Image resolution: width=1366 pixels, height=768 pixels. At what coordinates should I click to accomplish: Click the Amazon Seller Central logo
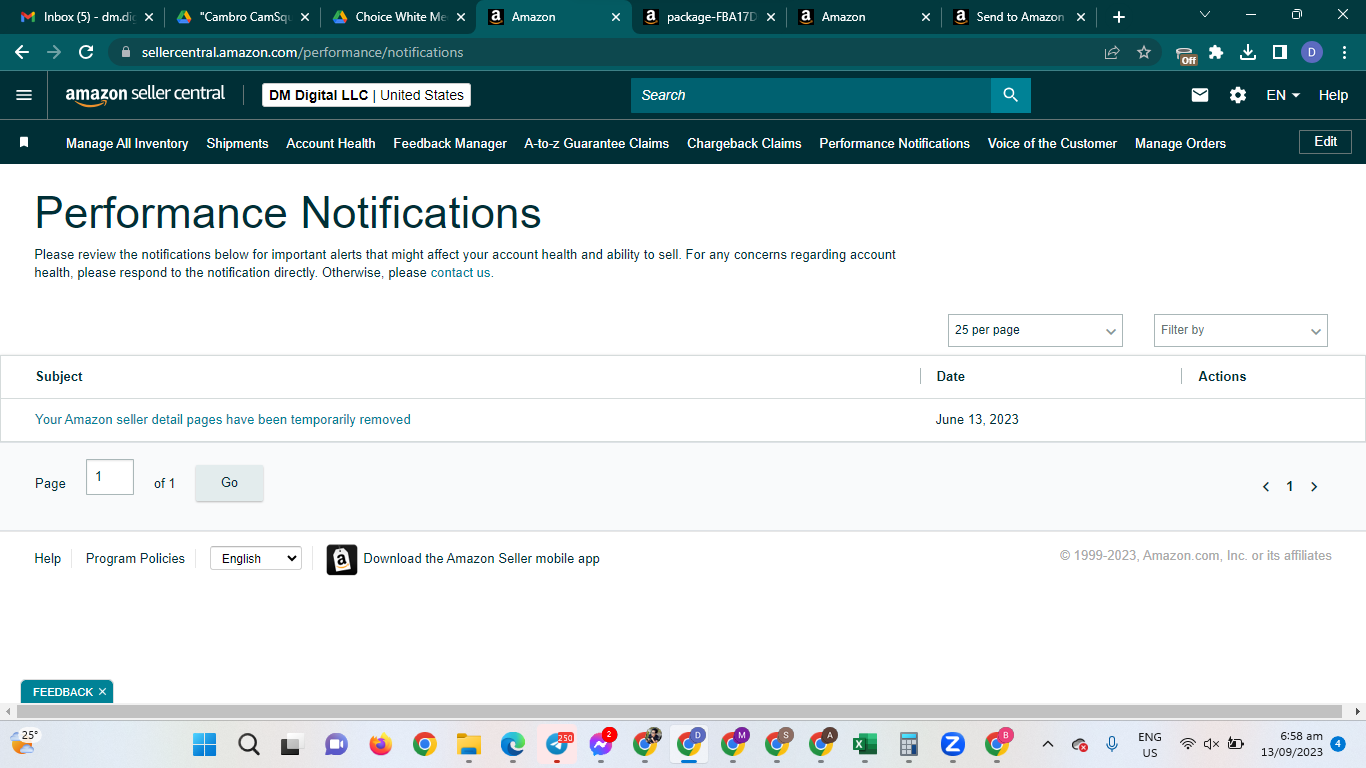pos(145,95)
